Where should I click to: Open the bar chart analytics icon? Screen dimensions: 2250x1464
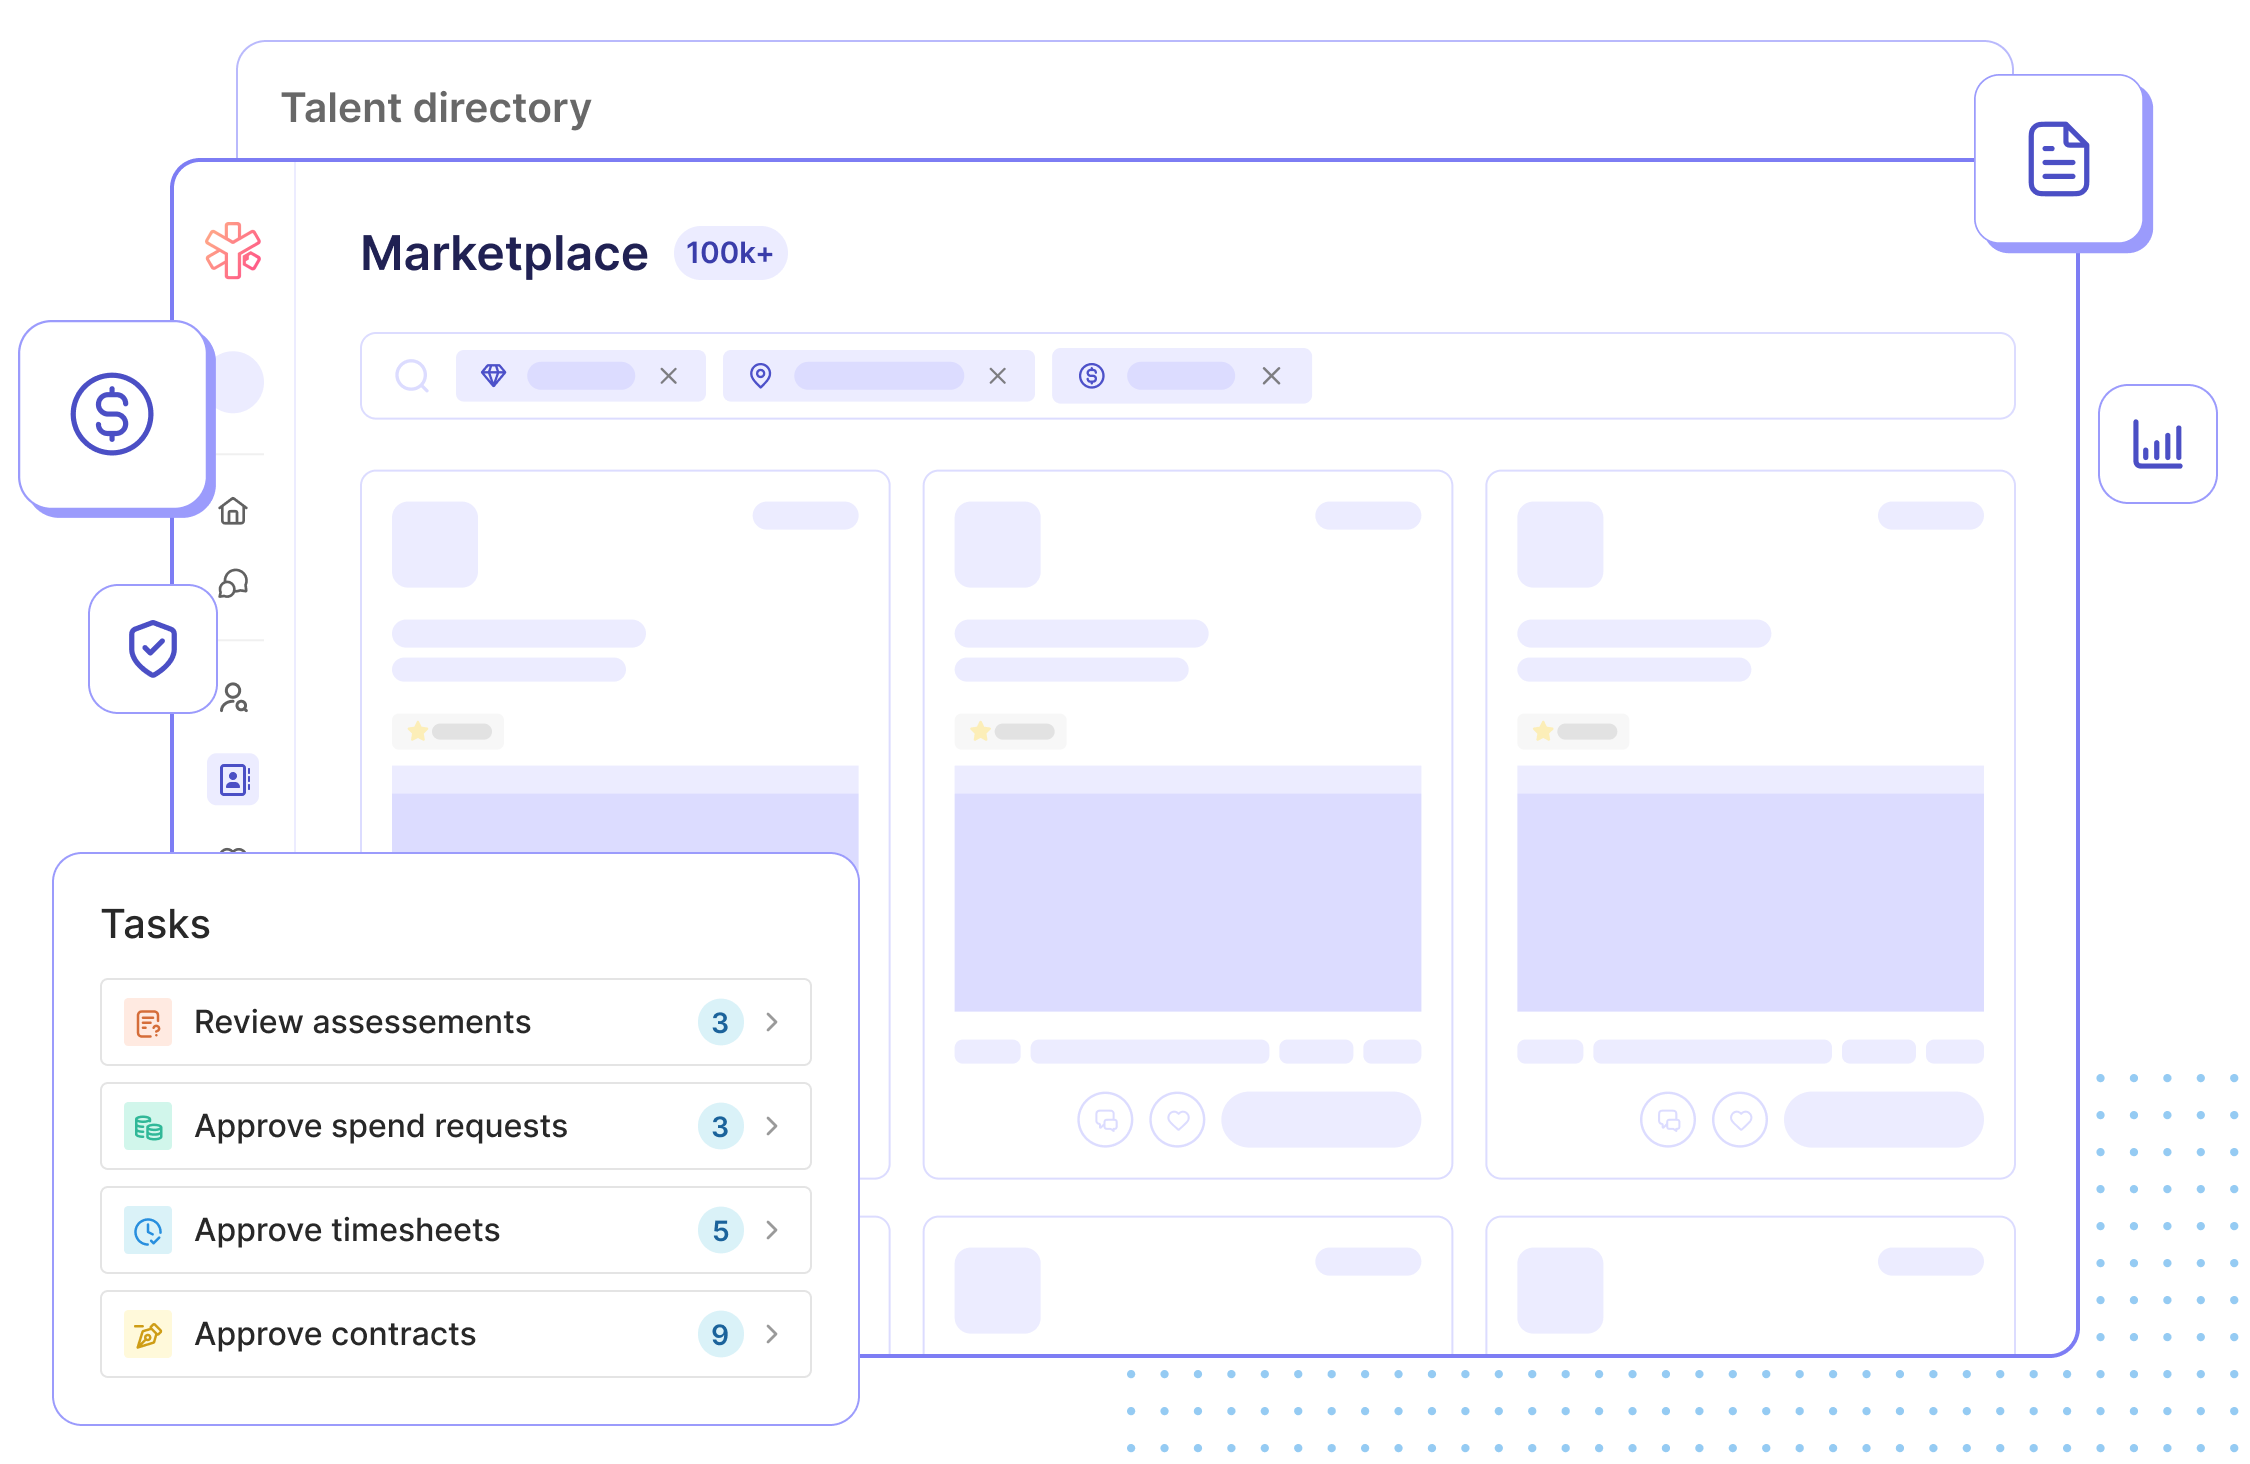pyautogui.click(x=2157, y=444)
